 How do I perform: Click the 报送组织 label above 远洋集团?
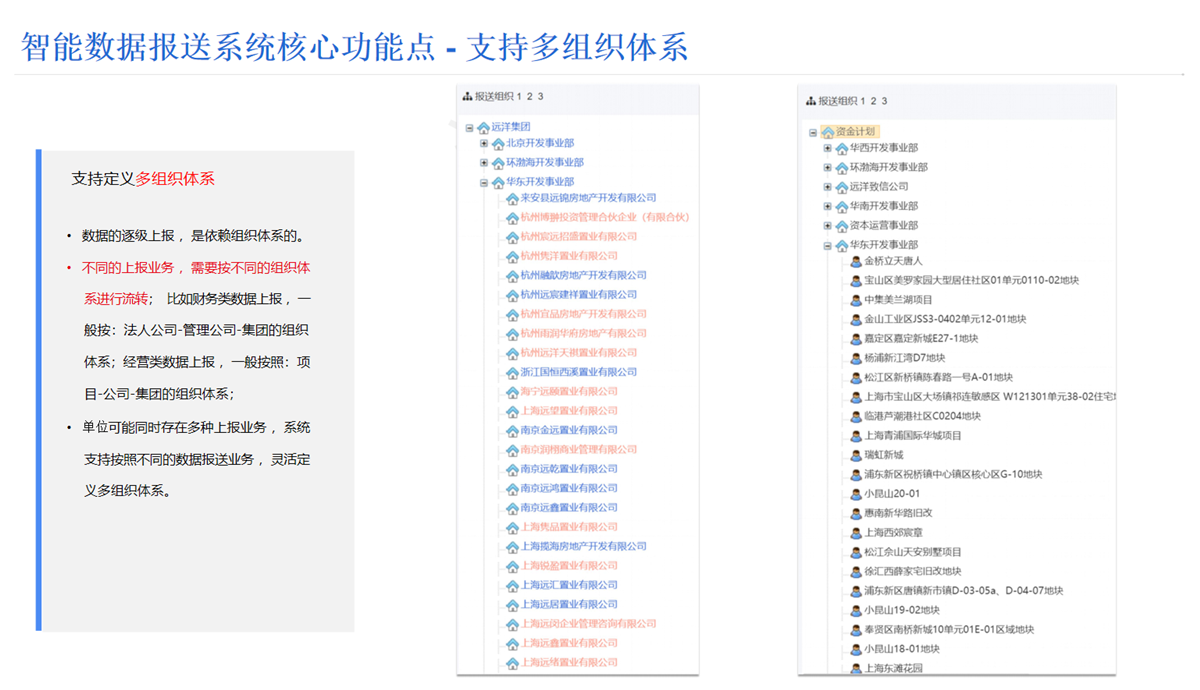pyautogui.click(x=494, y=97)
